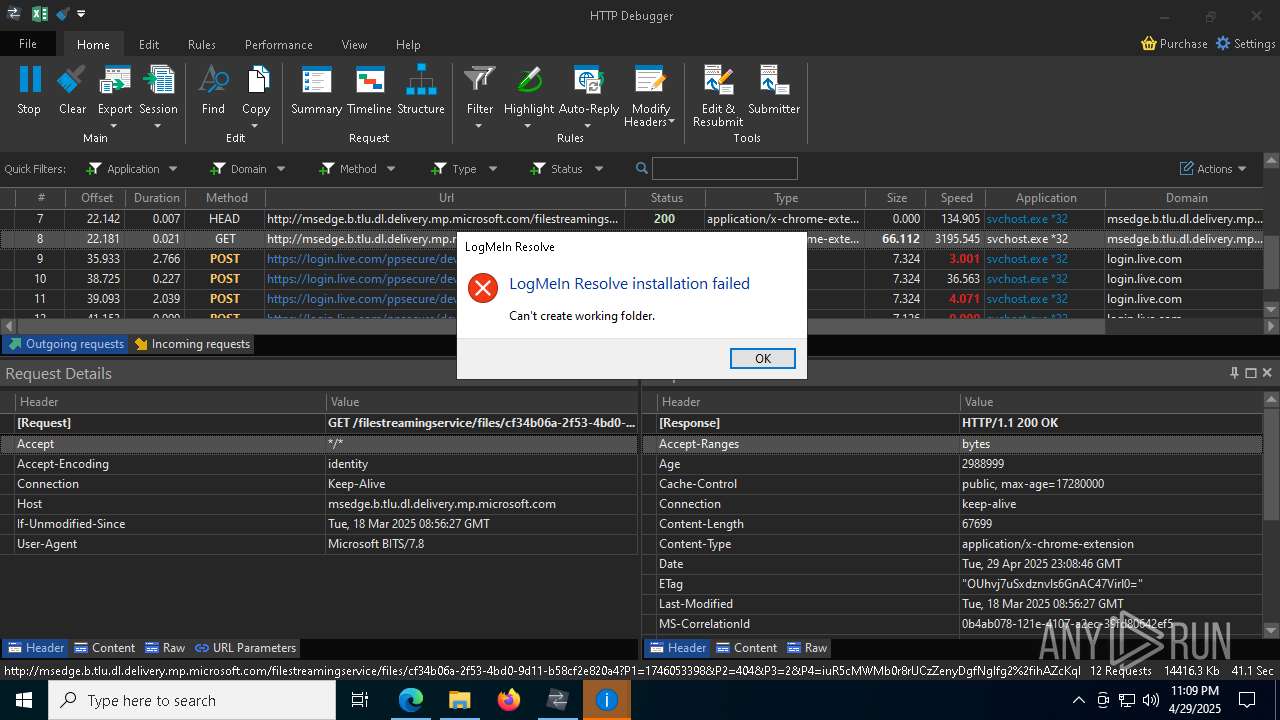Switch to the Rules ribbon tab
Viewport: 1280px width, 720px height.
(x=202, y=44)
